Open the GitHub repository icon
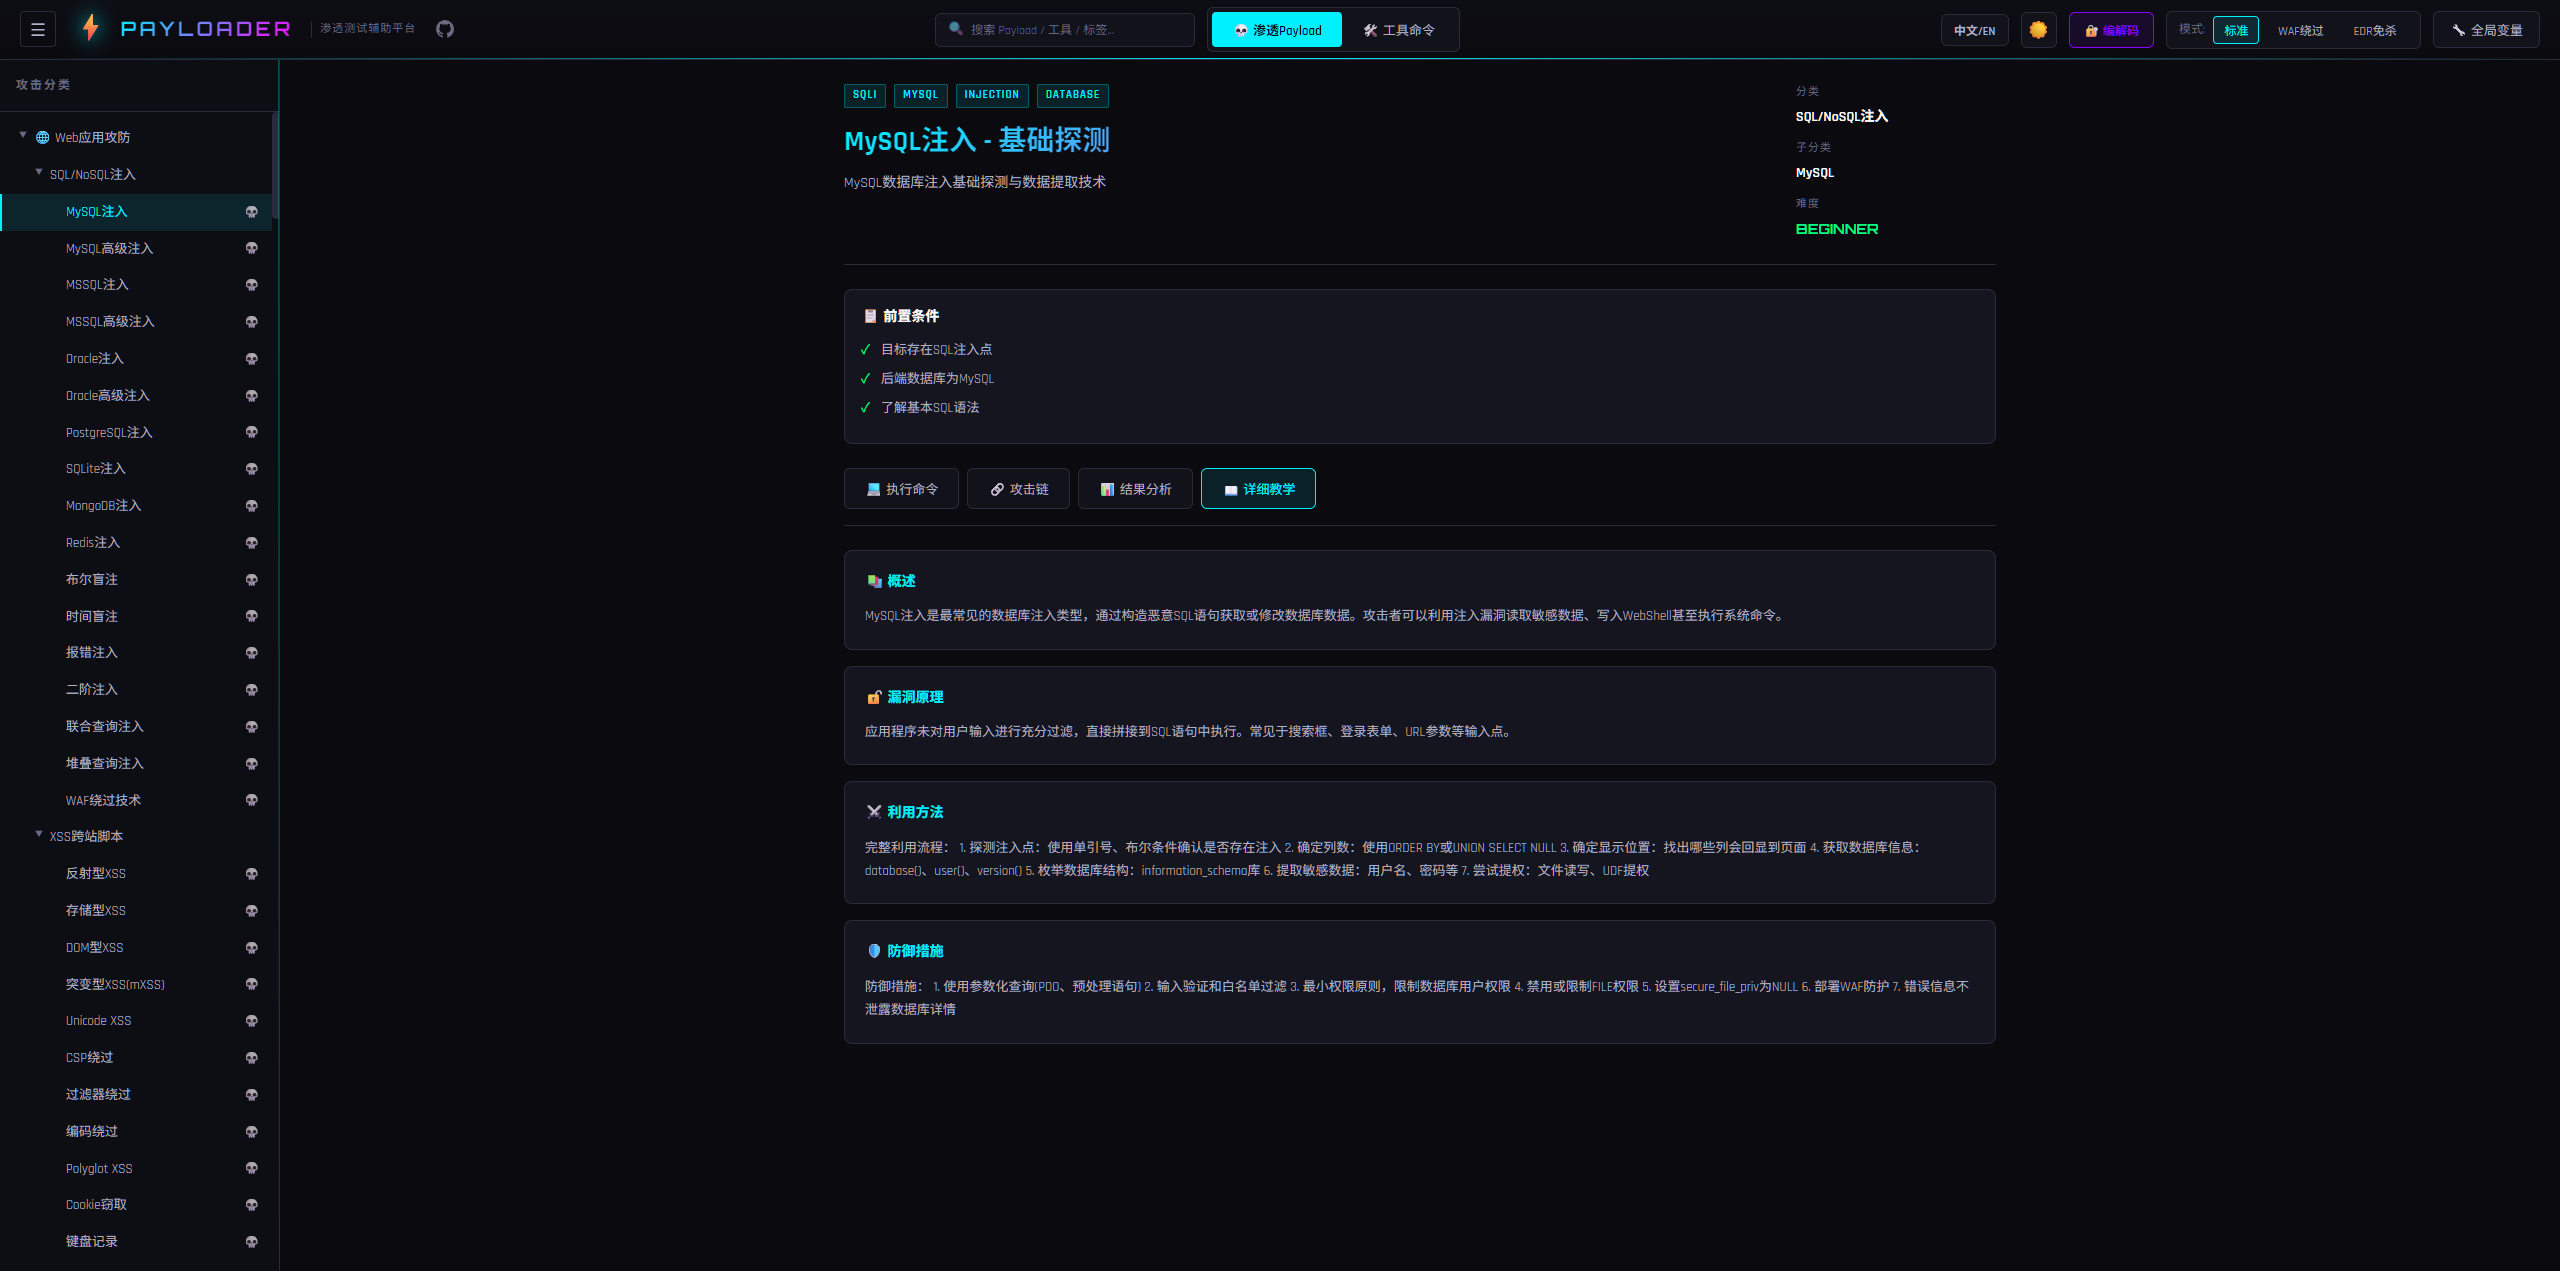Screen dimensions: 2560x1271 point(445,29)
